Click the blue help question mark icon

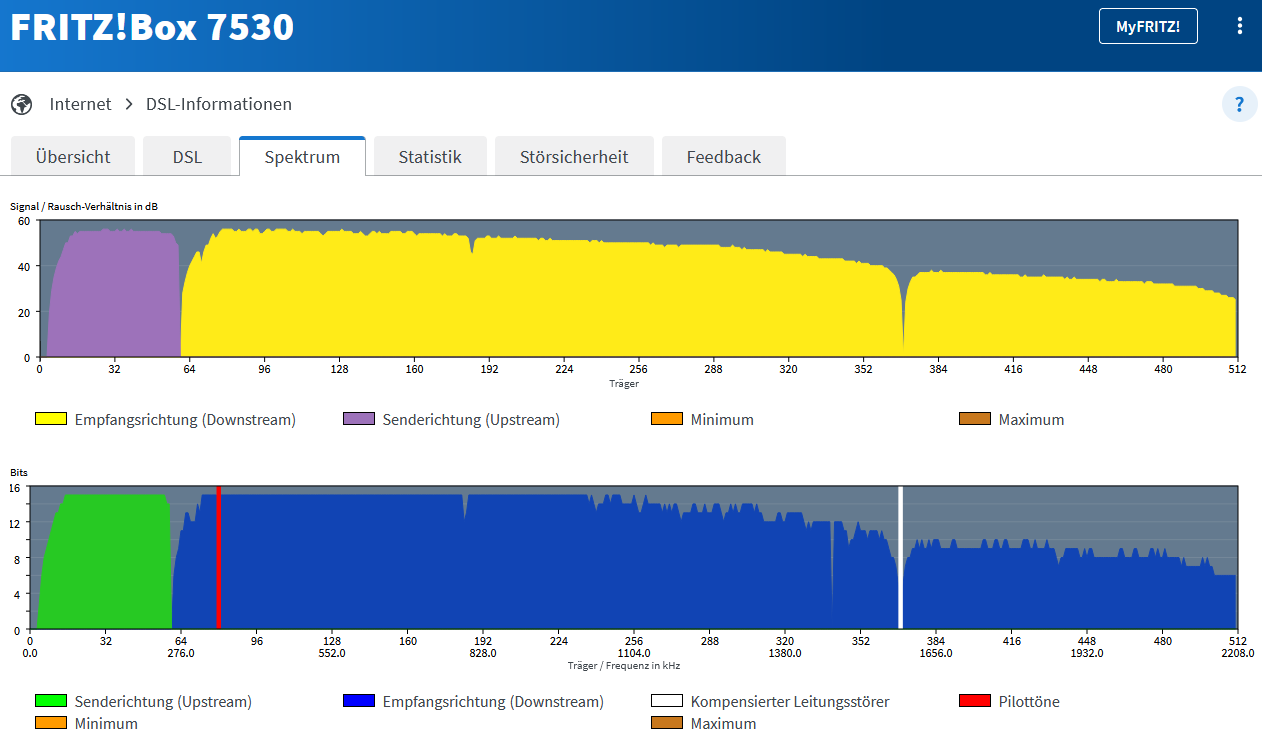[x=1239, y=104]
